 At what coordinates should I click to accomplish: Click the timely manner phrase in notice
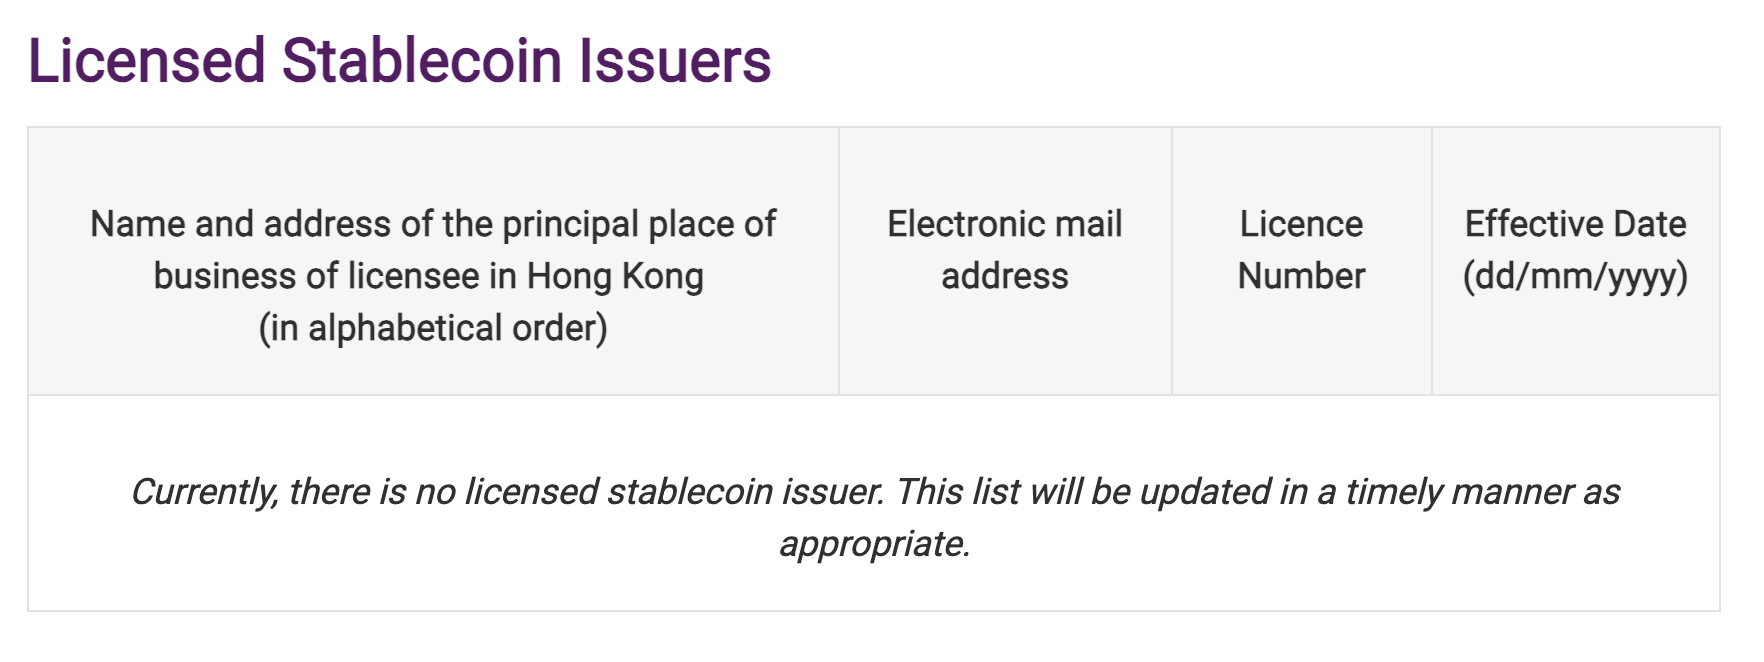click(1460, 492)
